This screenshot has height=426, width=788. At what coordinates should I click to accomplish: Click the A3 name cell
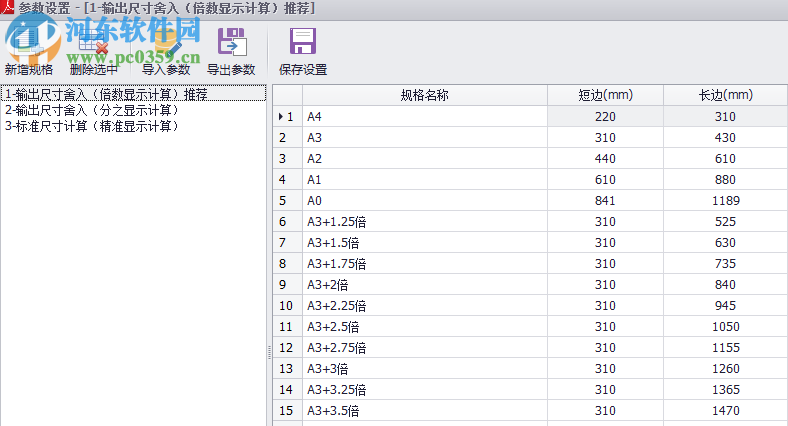425,138
